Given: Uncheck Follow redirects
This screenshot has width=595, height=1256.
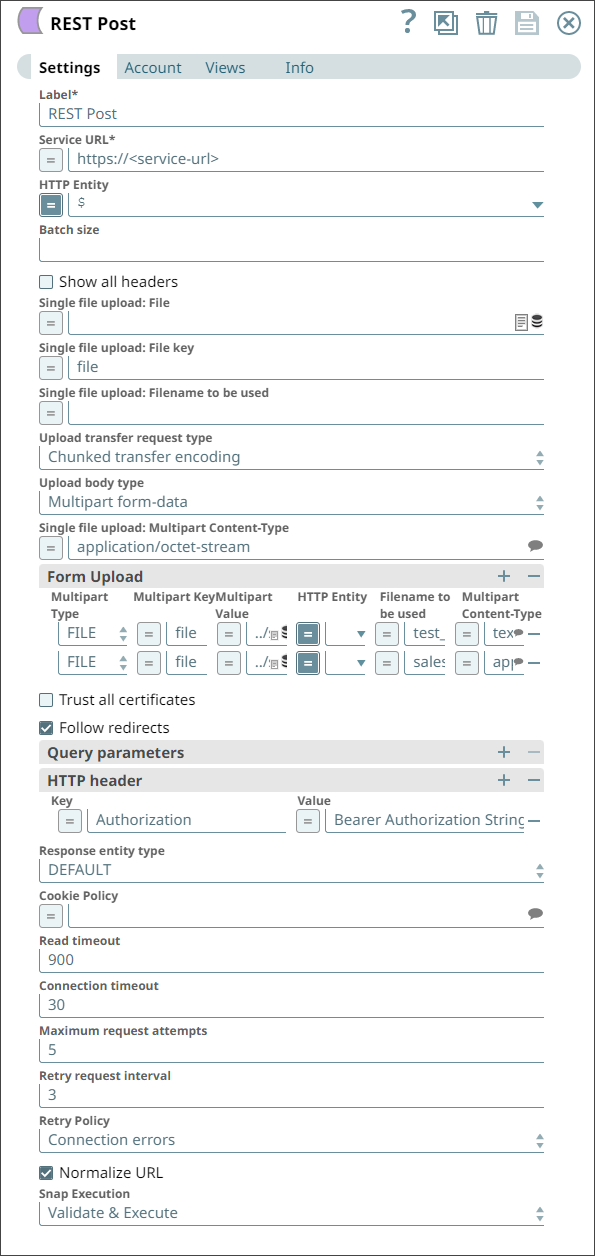Looking at the screenshot, I should pos(45,726).
